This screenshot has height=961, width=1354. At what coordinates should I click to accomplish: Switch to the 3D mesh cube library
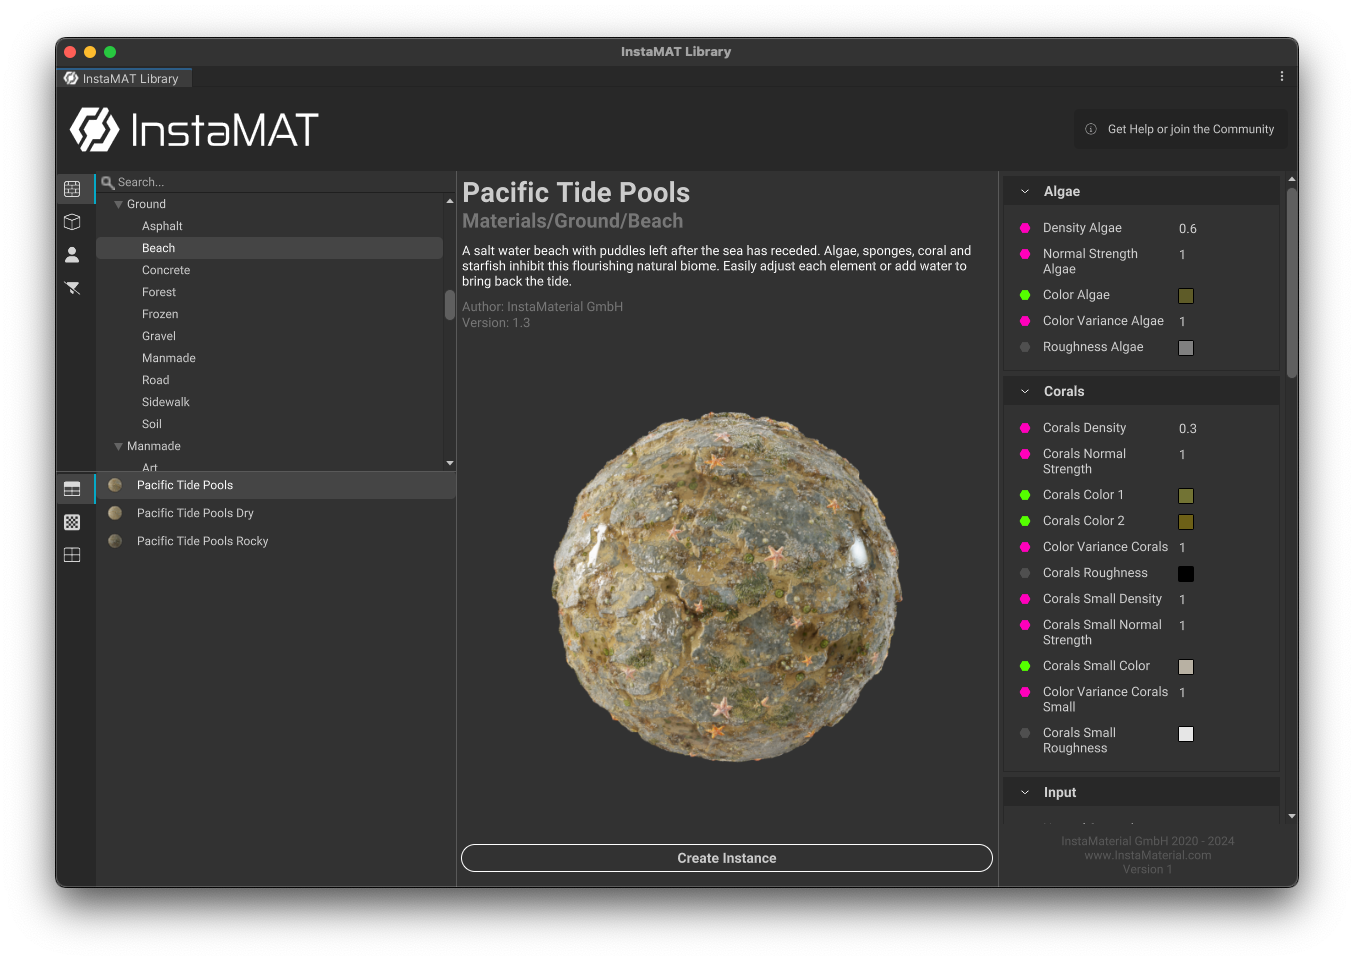click(72, 221)
